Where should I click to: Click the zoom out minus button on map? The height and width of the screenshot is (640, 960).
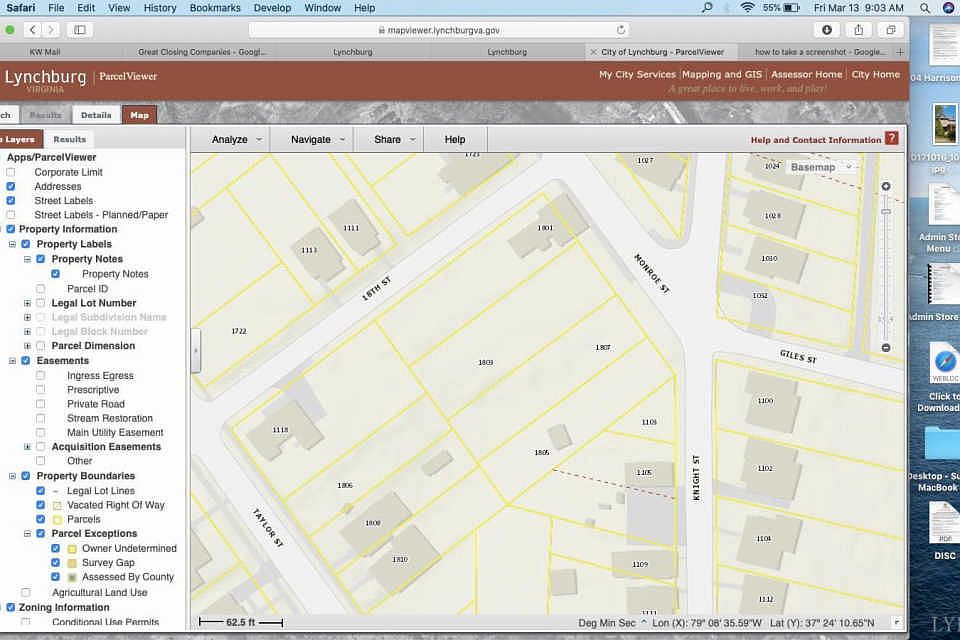click(x=885, y=347)
